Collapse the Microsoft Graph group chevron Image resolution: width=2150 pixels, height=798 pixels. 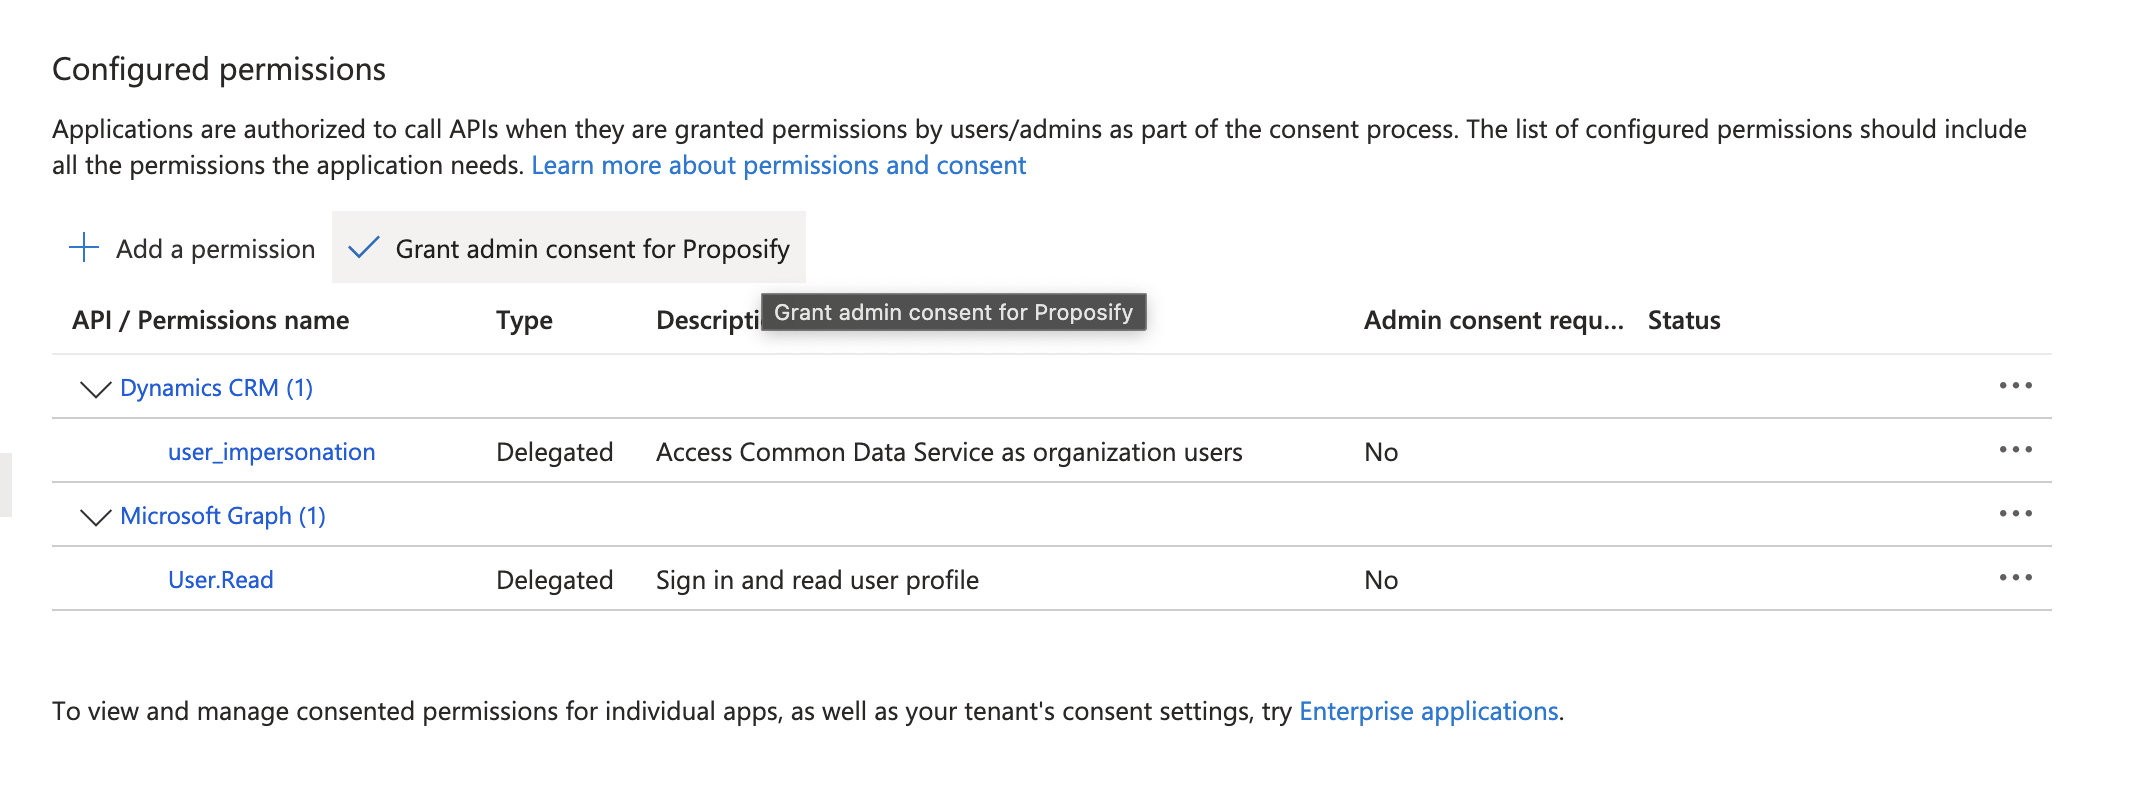click(95, 517)
